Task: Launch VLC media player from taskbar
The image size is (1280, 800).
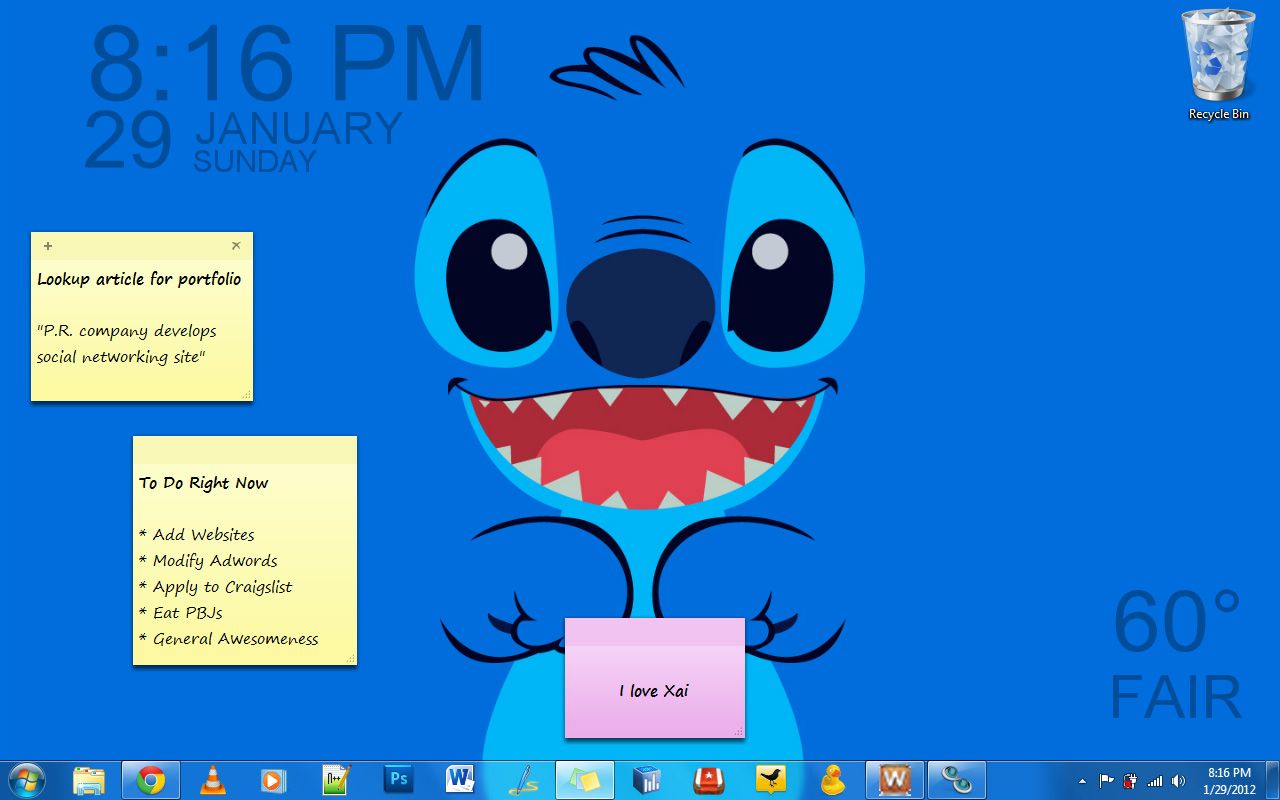Action: [213, 779]
